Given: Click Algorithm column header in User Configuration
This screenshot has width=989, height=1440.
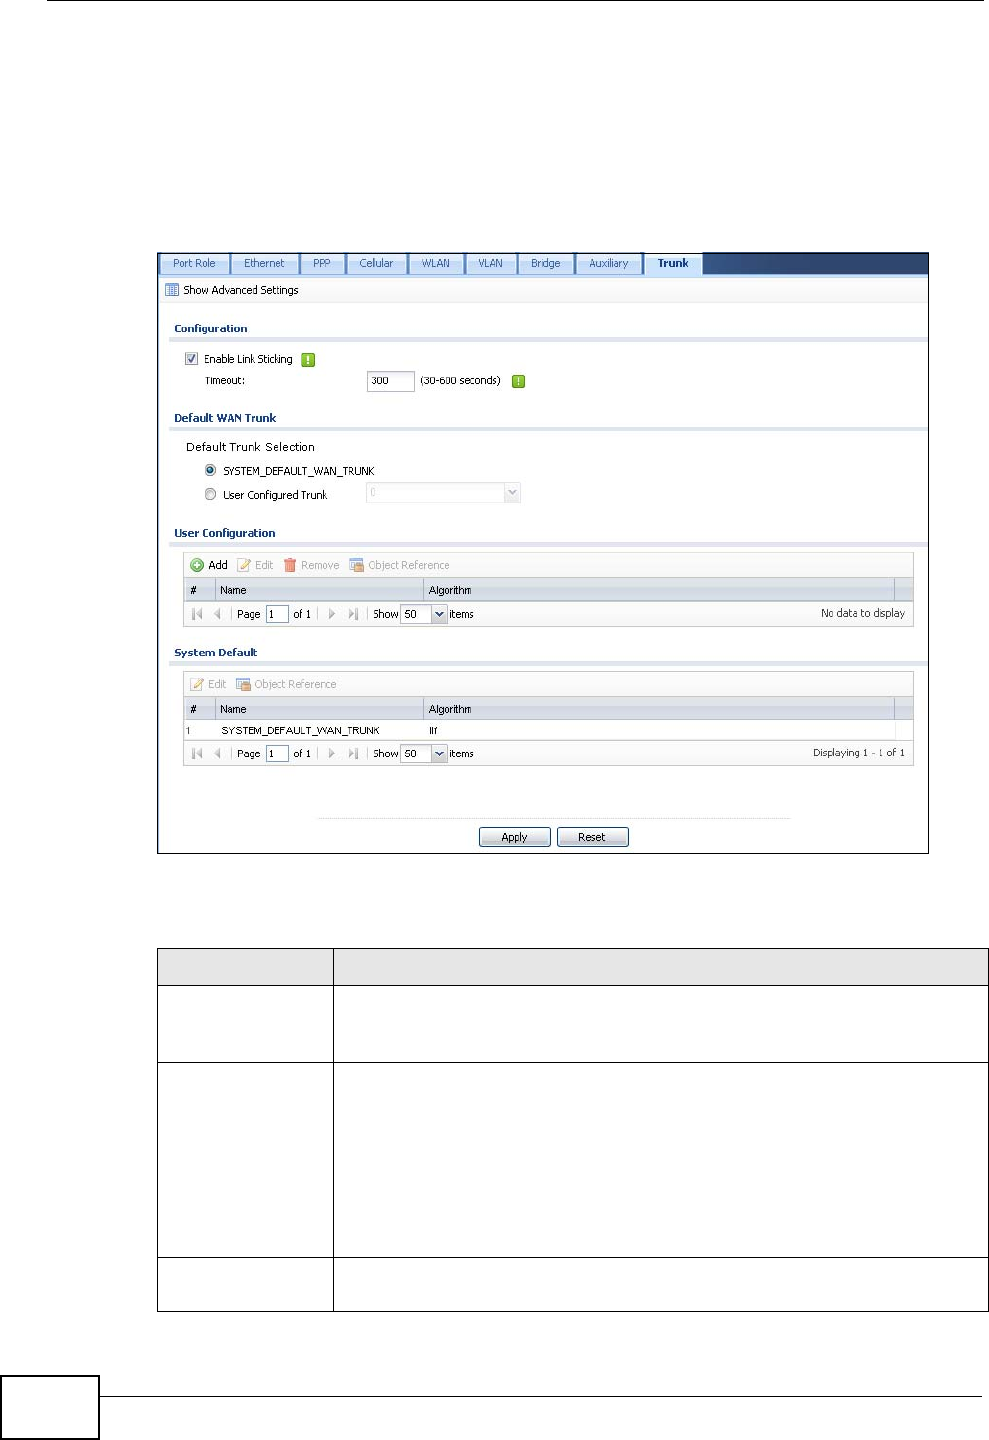Looking at the screenshot, I should click(x=658, y=590).
